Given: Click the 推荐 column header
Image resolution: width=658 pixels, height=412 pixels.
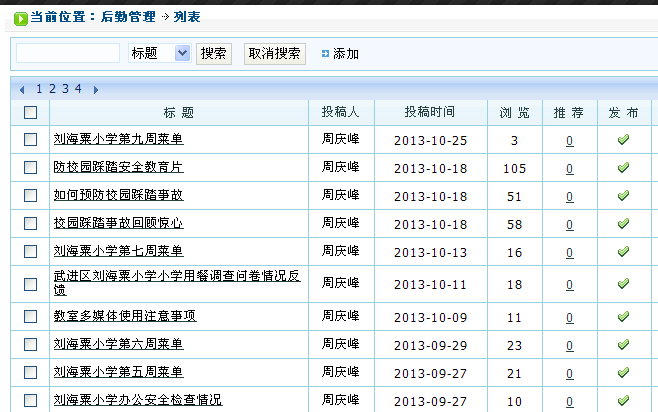Looking at the screenshot, I should (x=569, y=112).
